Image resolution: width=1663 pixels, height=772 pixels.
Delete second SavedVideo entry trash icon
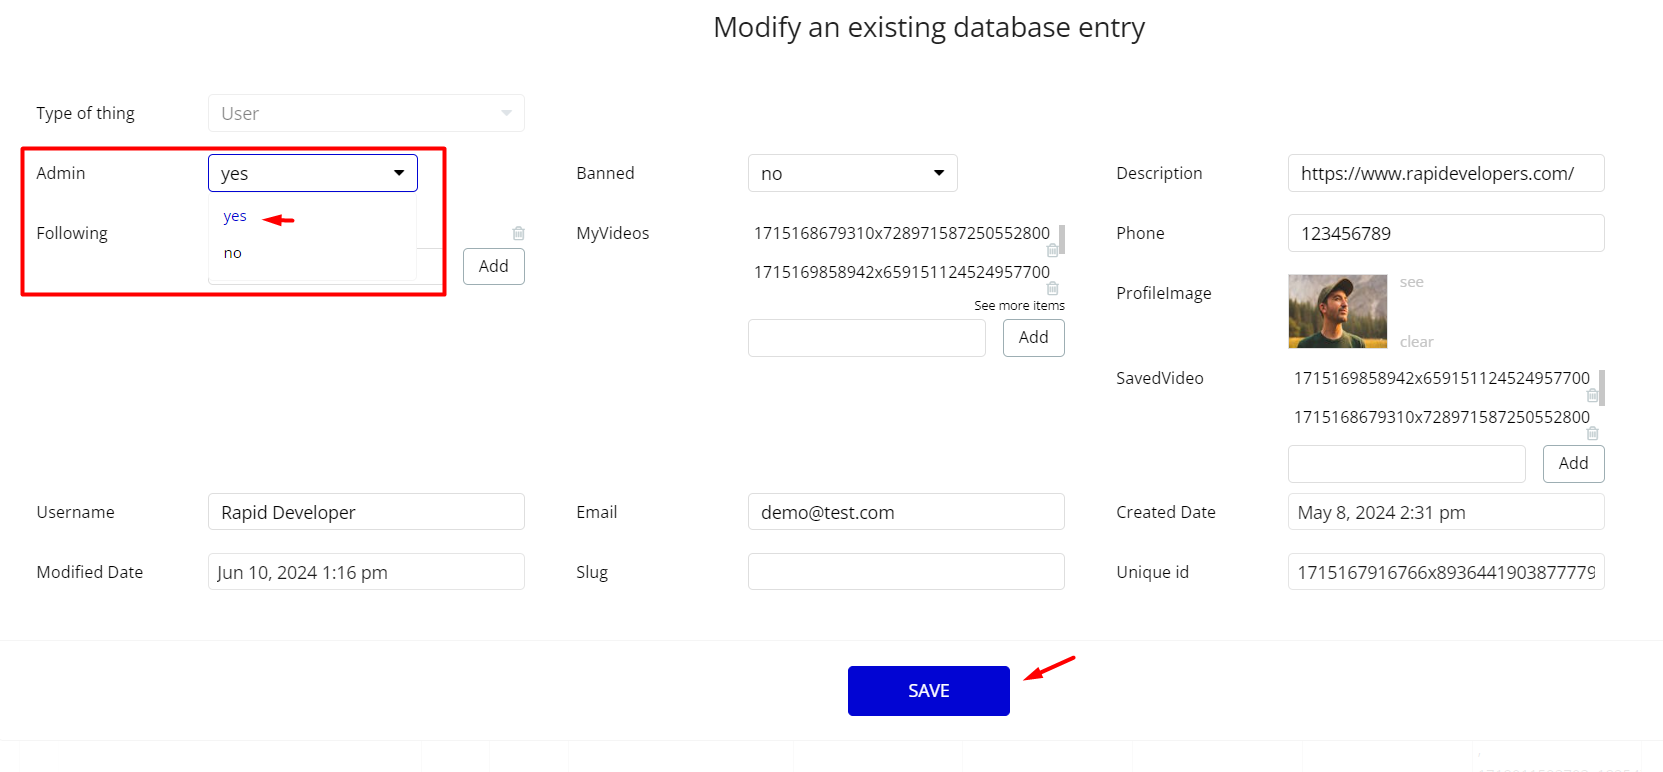coord(1592,433)
